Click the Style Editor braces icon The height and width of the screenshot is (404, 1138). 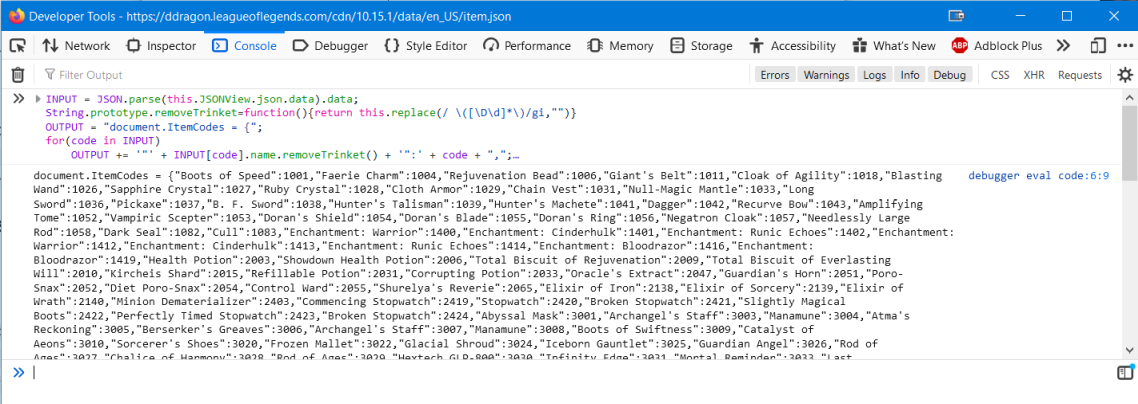coord(392,46)
